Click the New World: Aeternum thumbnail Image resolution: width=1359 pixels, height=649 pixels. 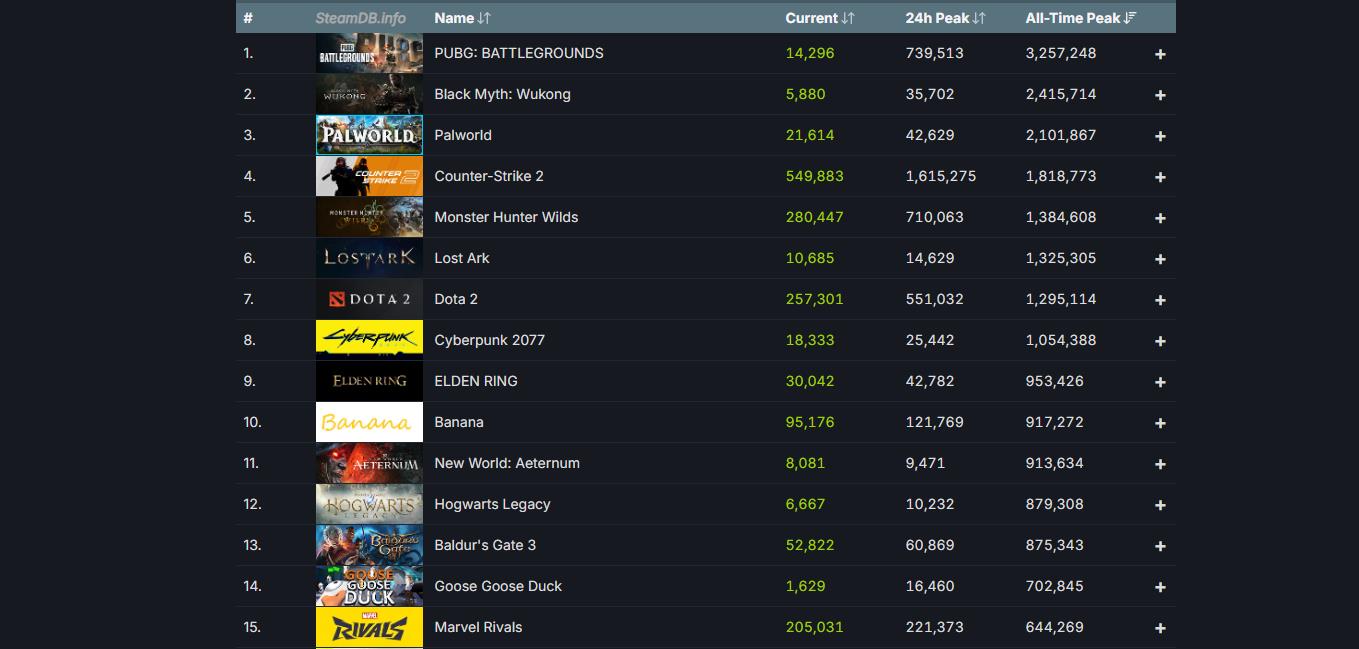pos(369,463)
